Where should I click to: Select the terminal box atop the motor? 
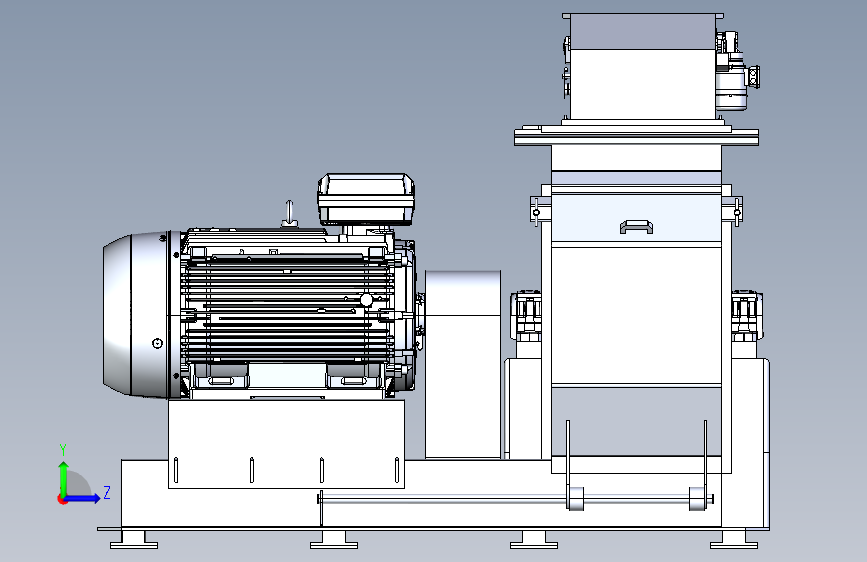click(x=366, y=199)
